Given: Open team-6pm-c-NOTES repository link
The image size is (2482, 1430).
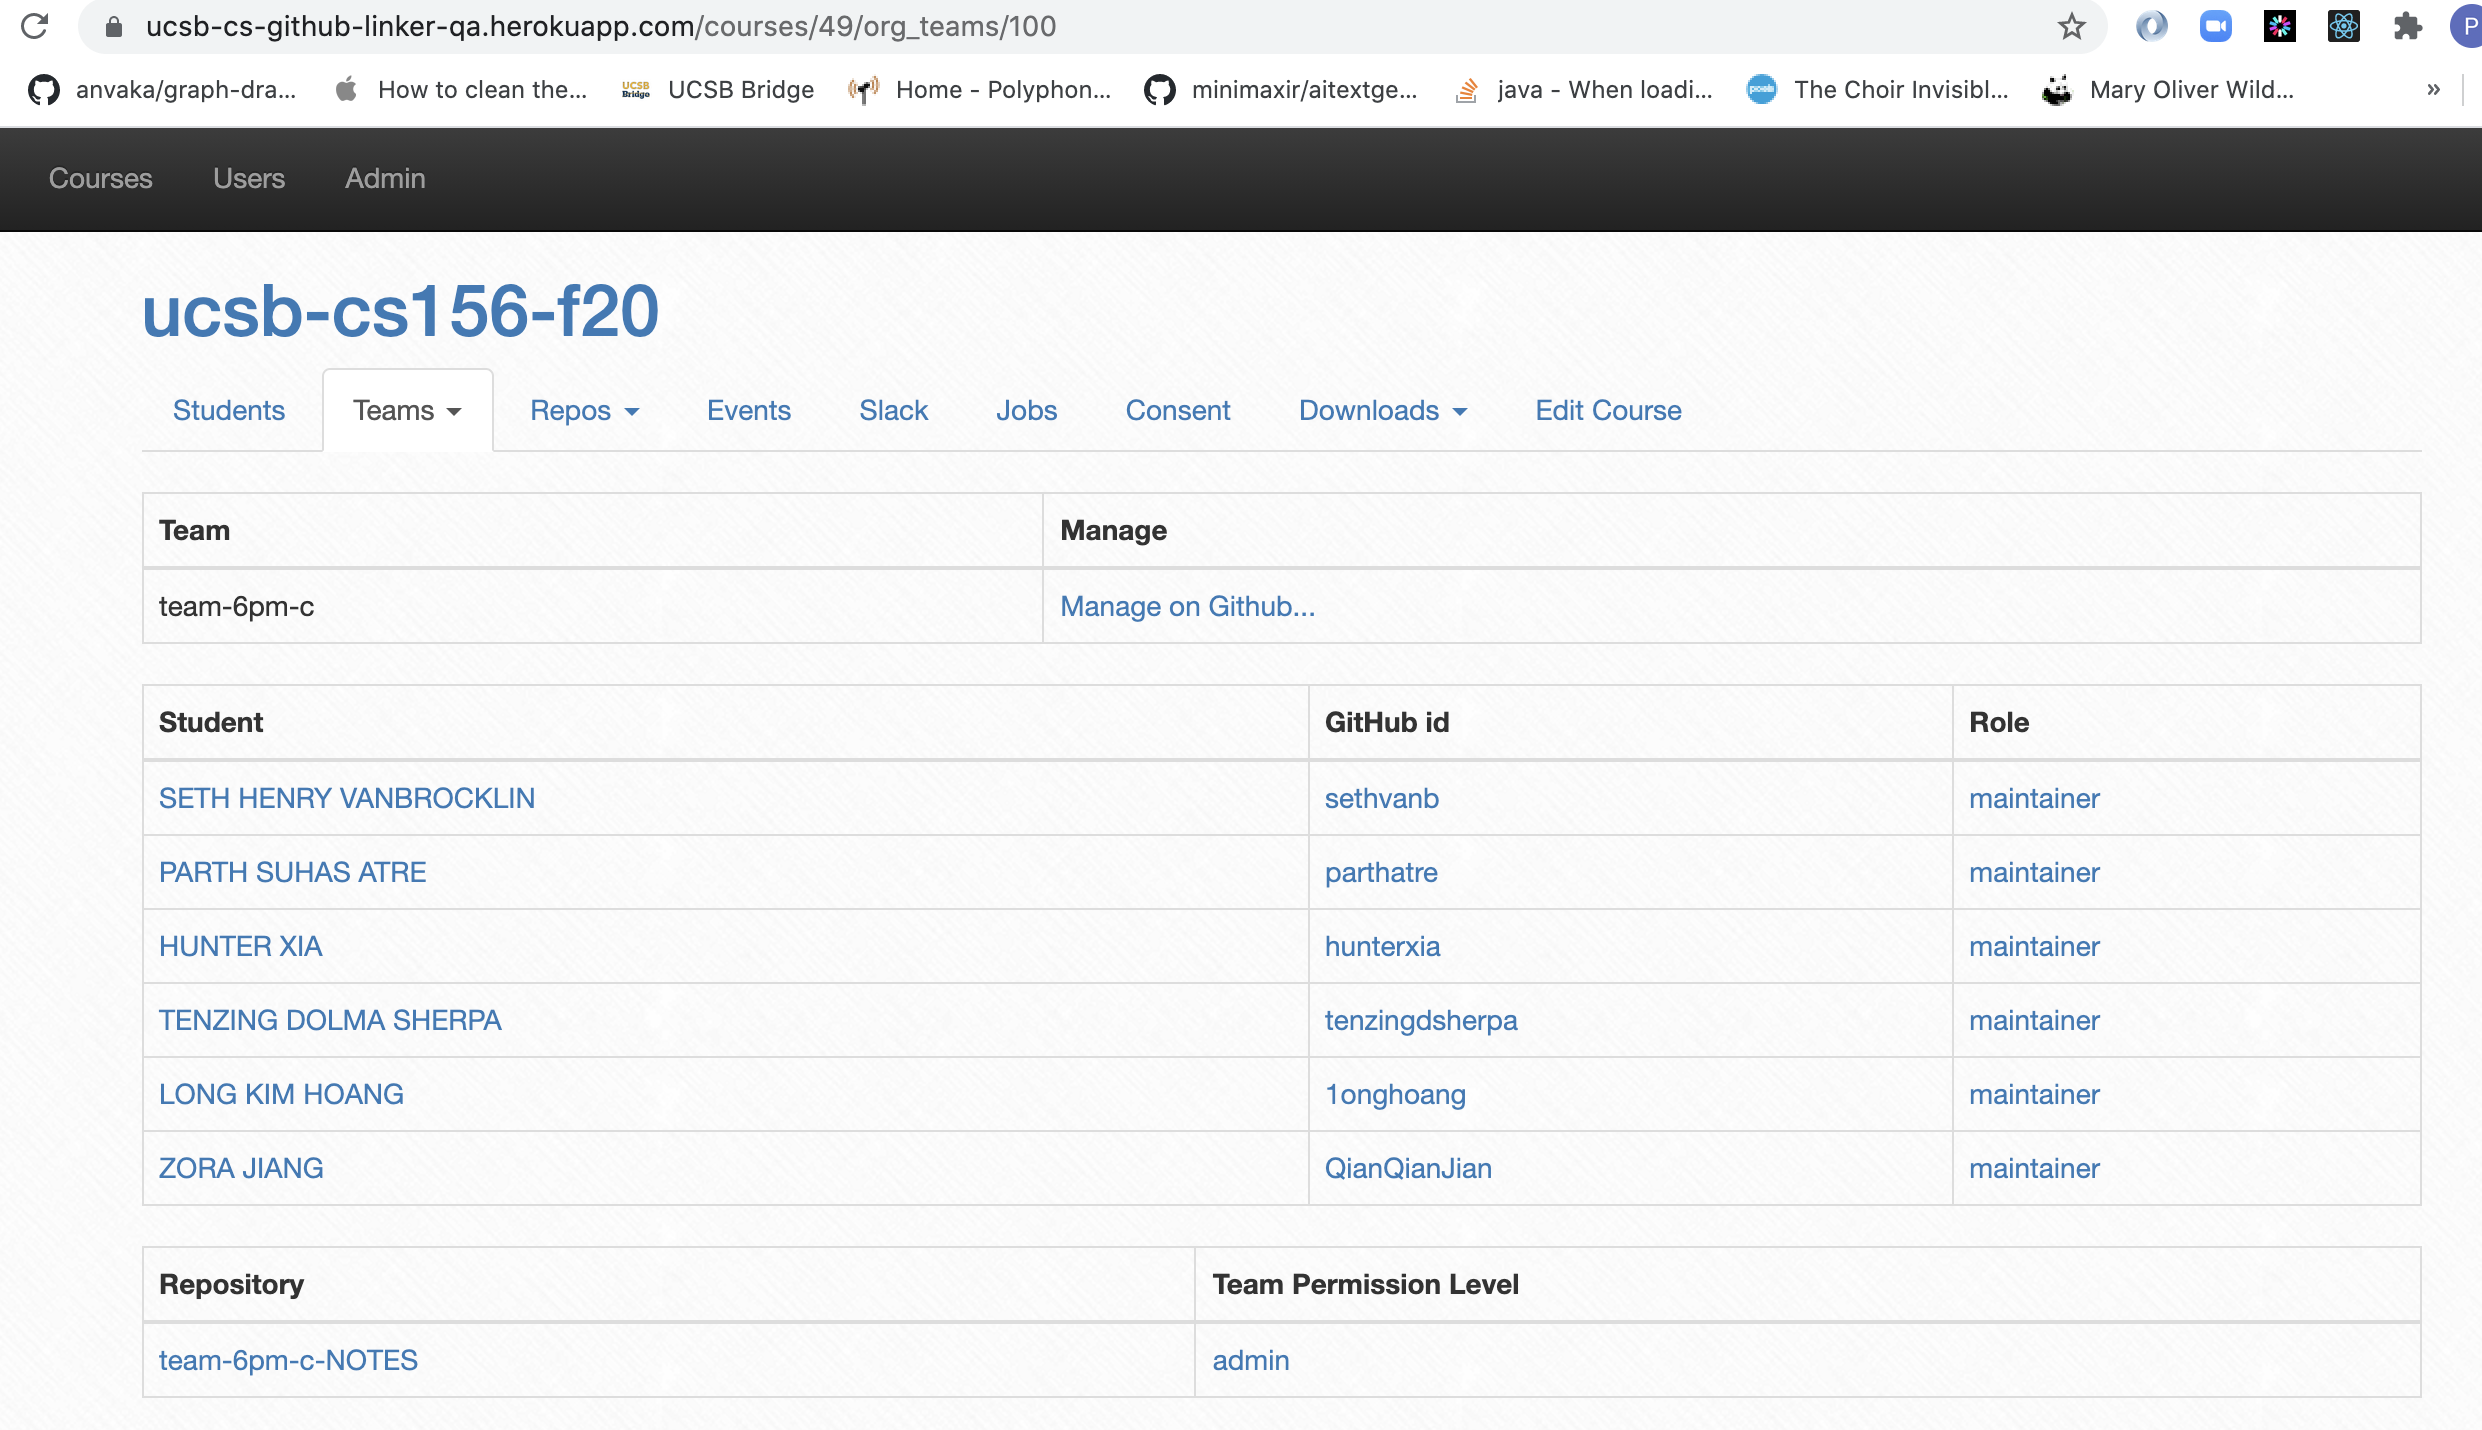Looking at the screenshot, I should 288,1360.
